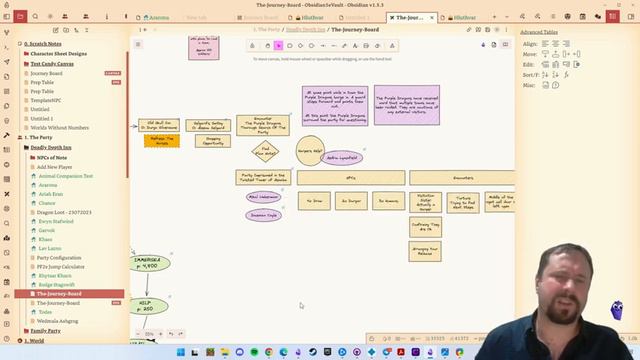This screenshot has height=360, width=640.
Task: Click Deadly Depth Inn breadcrumb link
Action: tap(305, 29)
